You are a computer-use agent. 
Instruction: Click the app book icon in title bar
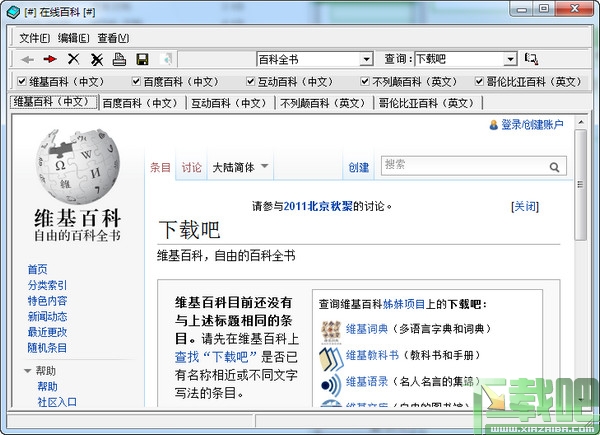tap(13, 12)
